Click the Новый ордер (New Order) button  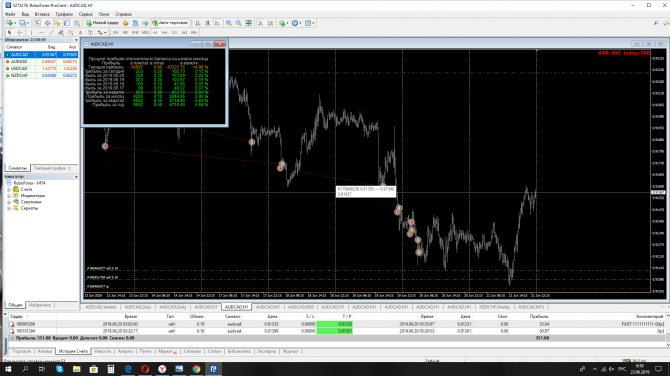click(103, 23)
